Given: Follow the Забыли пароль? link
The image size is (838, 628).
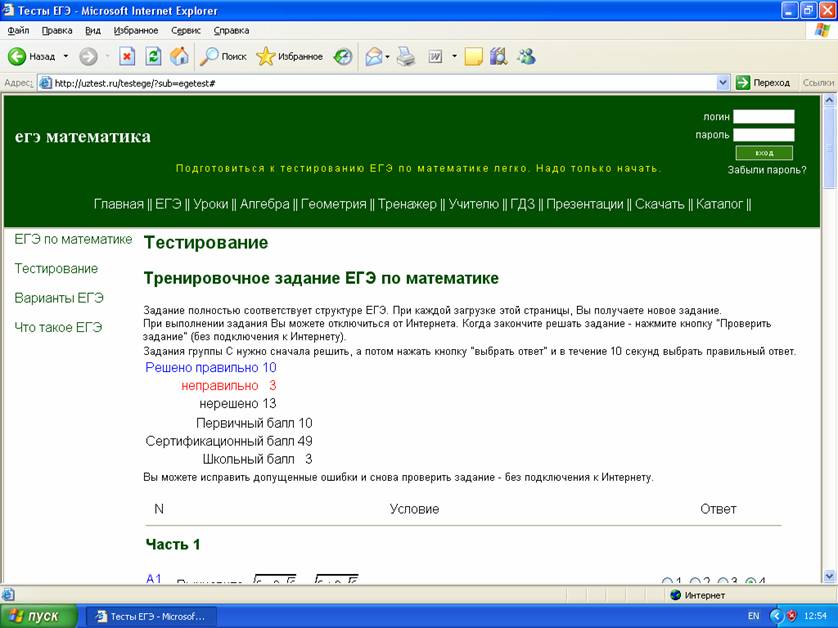Looking at the screenshot, I should (x=767, y=170).
